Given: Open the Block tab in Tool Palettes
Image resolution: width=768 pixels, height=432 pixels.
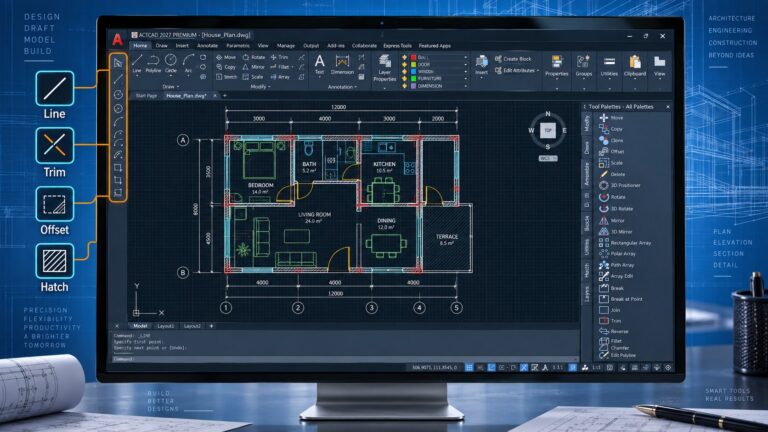Looking at the screenshot, I should tap(587, 223).
